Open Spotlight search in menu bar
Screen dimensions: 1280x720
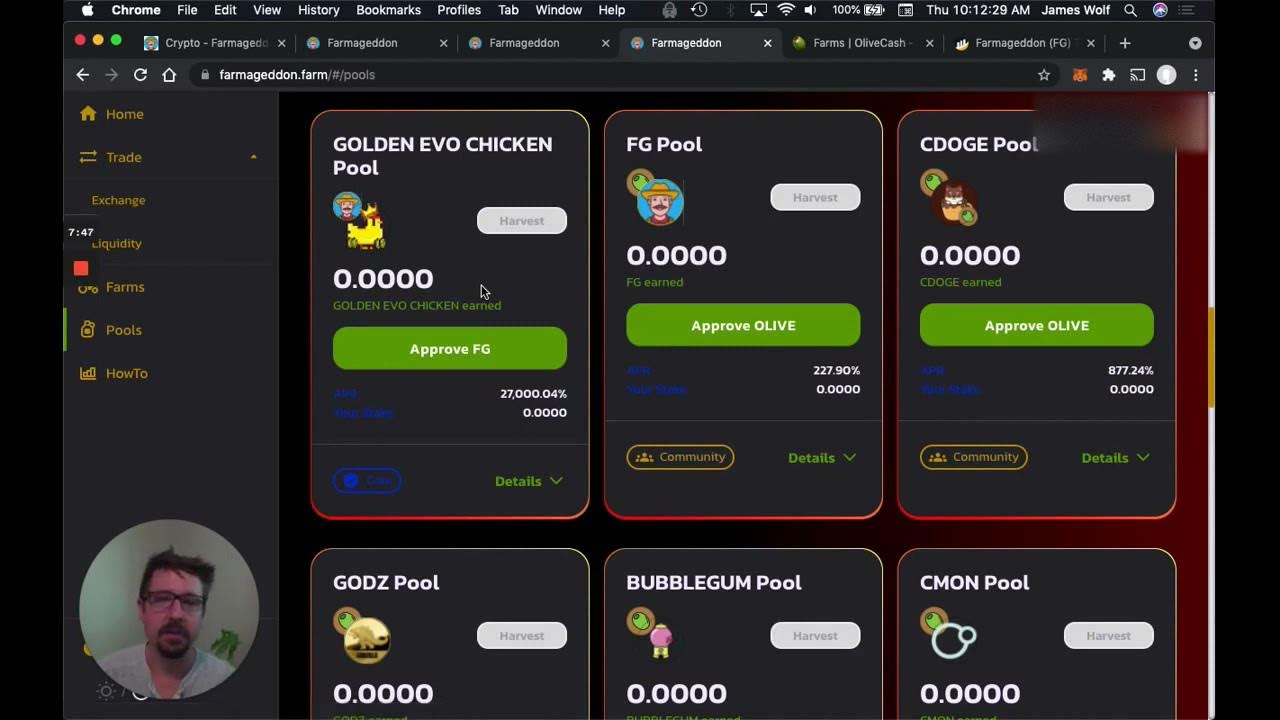(1130, 10)
